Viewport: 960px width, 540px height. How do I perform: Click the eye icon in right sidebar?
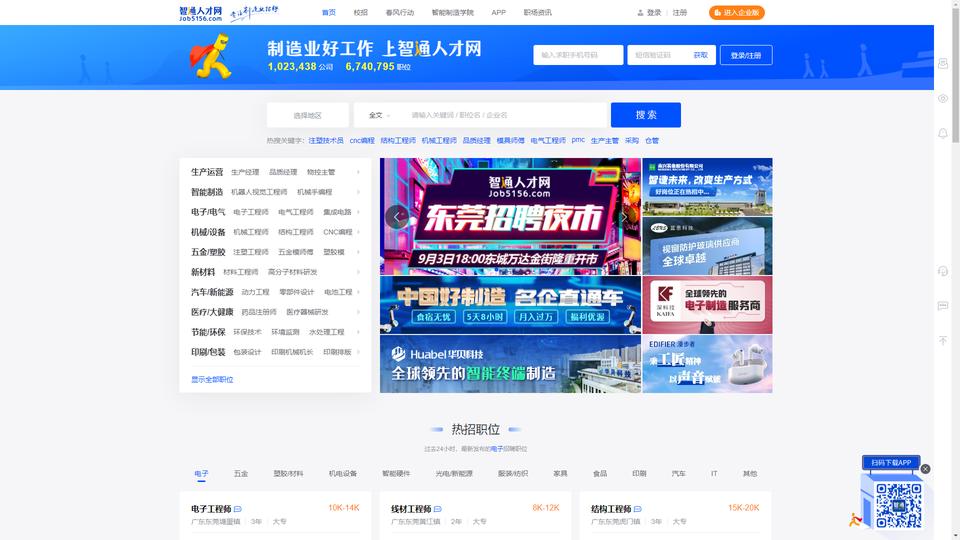pyautogui.click(x=943, y=99)
